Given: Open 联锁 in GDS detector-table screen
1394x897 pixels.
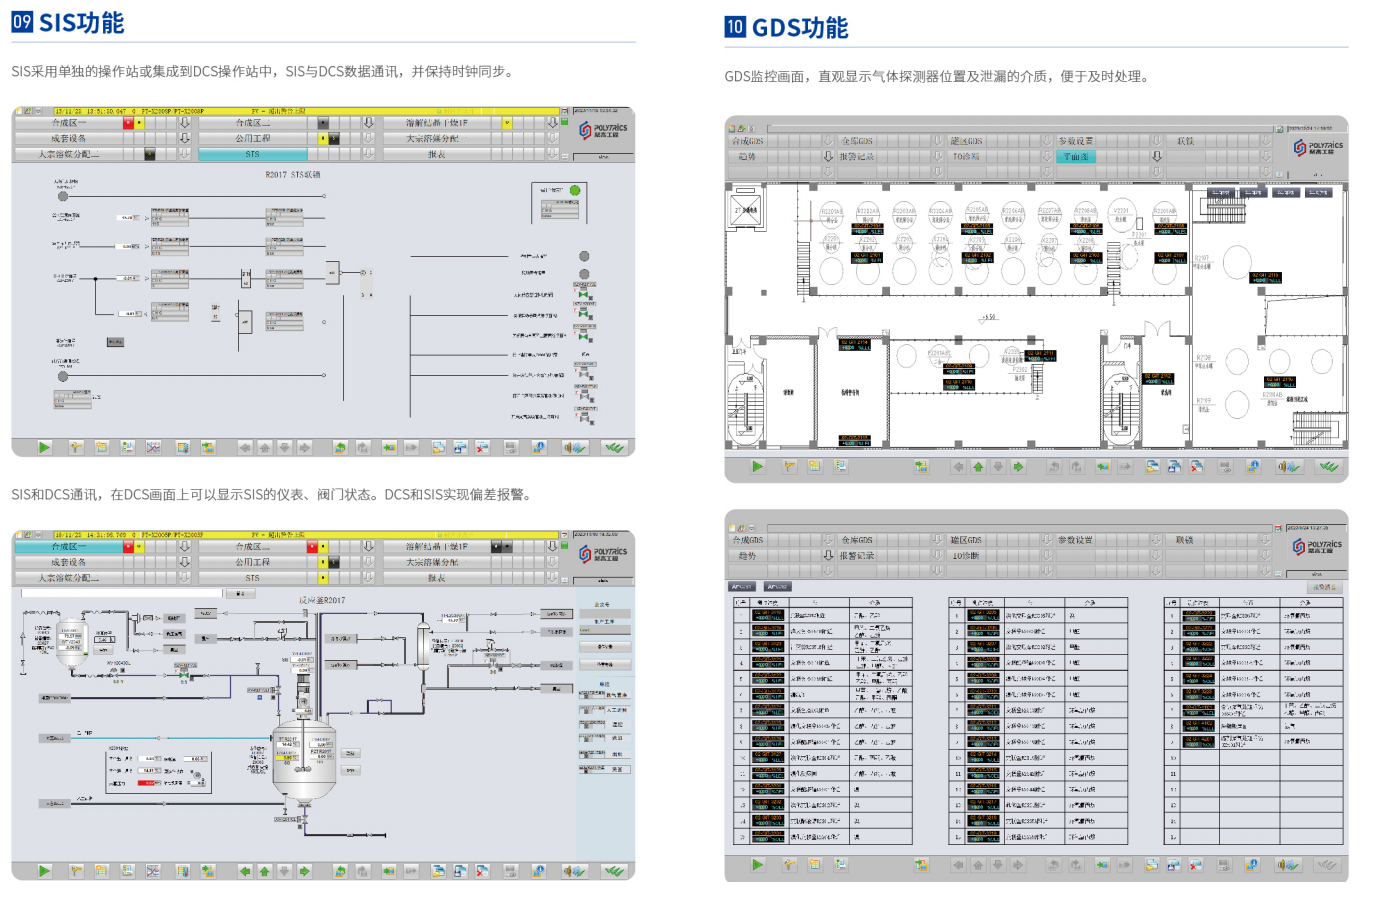Looking at the screenshot, I should click(1185, 539).
